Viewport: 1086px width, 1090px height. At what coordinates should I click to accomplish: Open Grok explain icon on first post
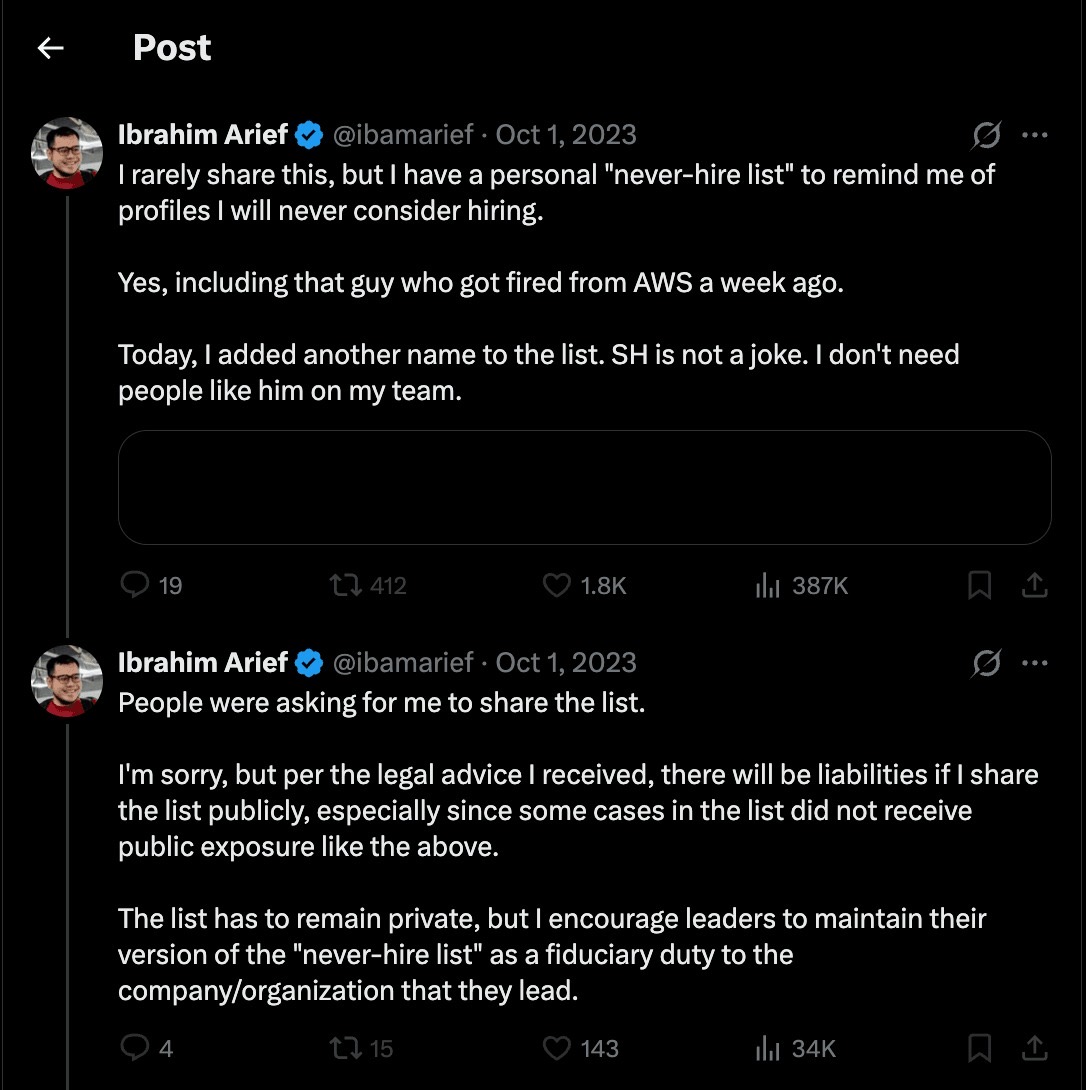(x=987, y=135)
